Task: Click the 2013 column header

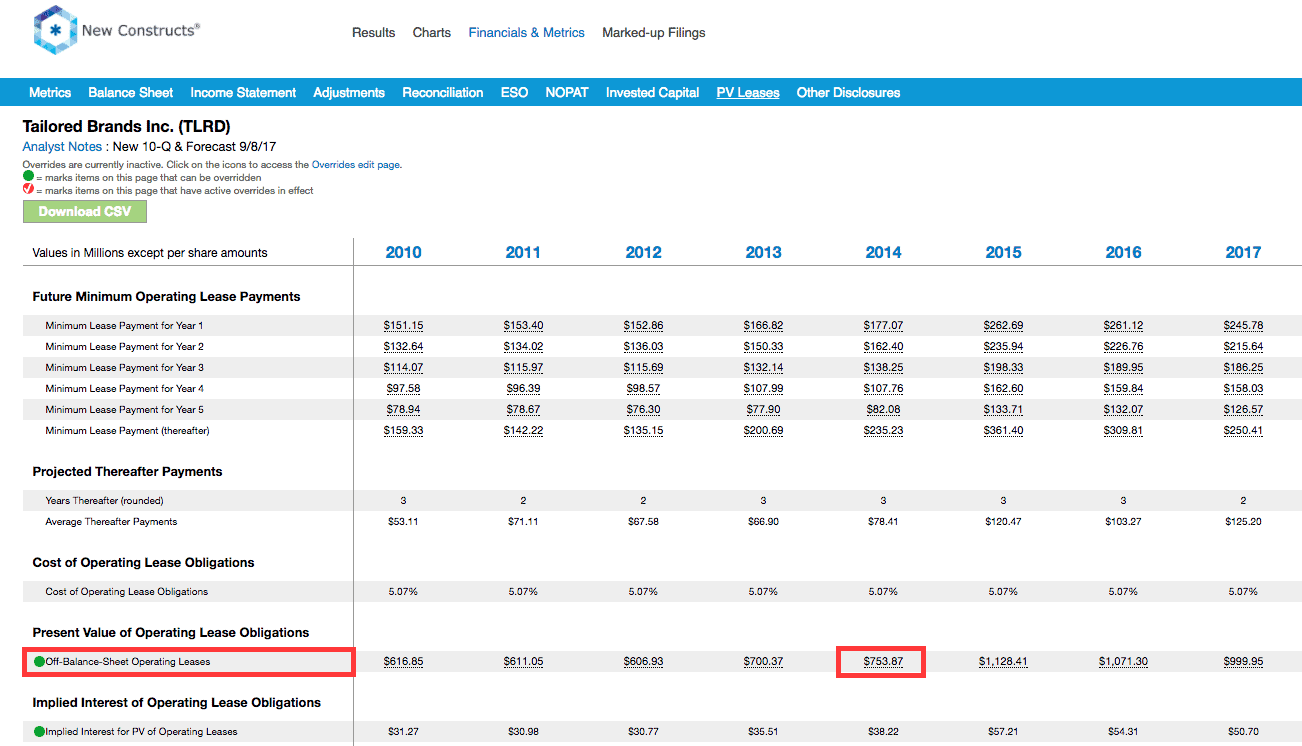Action: [764, 253]
